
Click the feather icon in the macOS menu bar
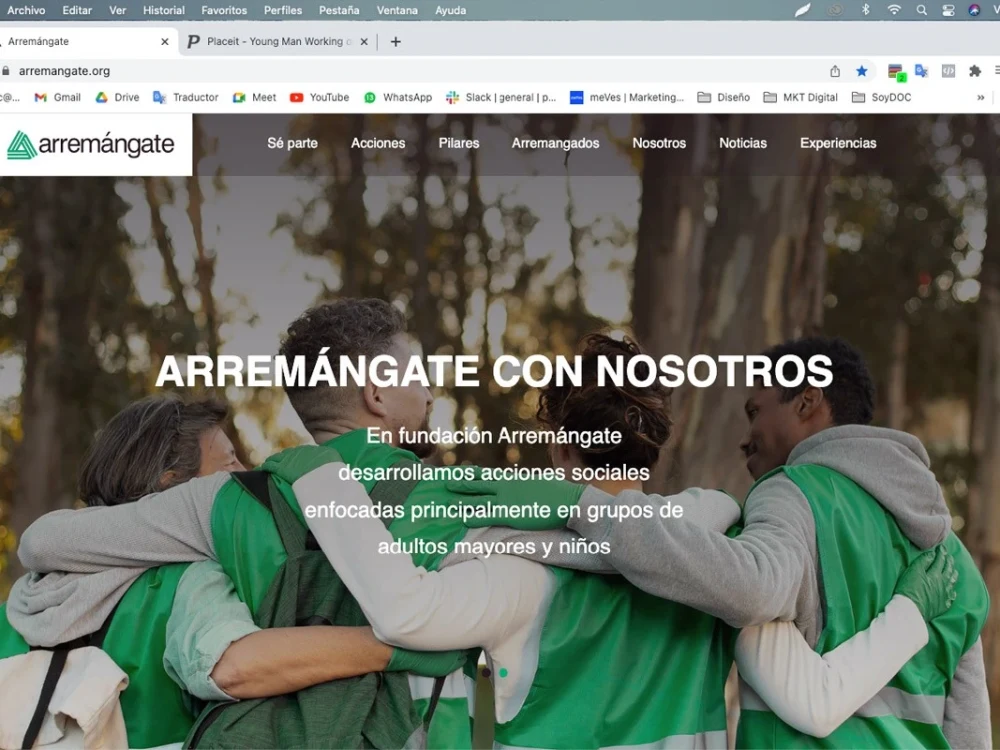pyautogui.click(x=802, y=10)
